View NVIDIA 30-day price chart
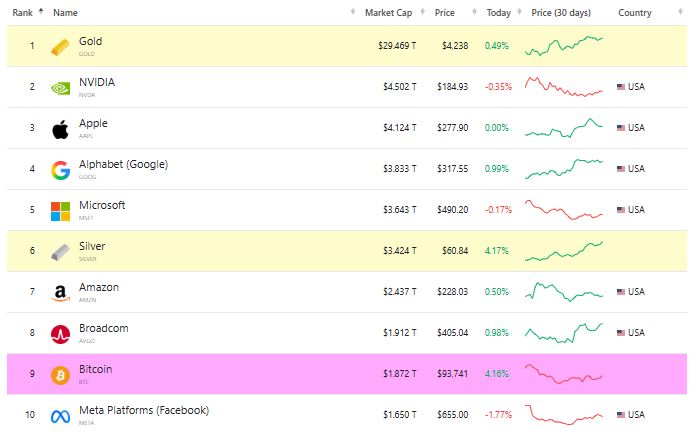 point(564,87)
